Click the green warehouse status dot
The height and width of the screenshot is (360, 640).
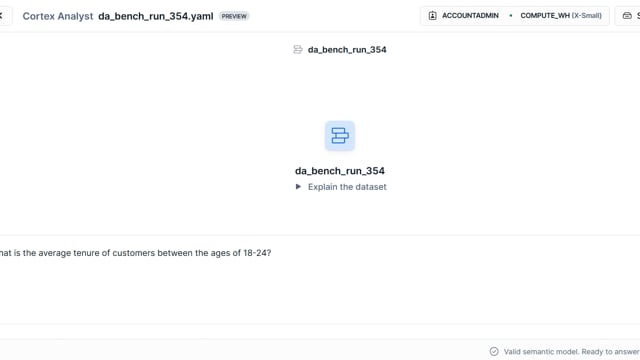(x=511, y=16)
